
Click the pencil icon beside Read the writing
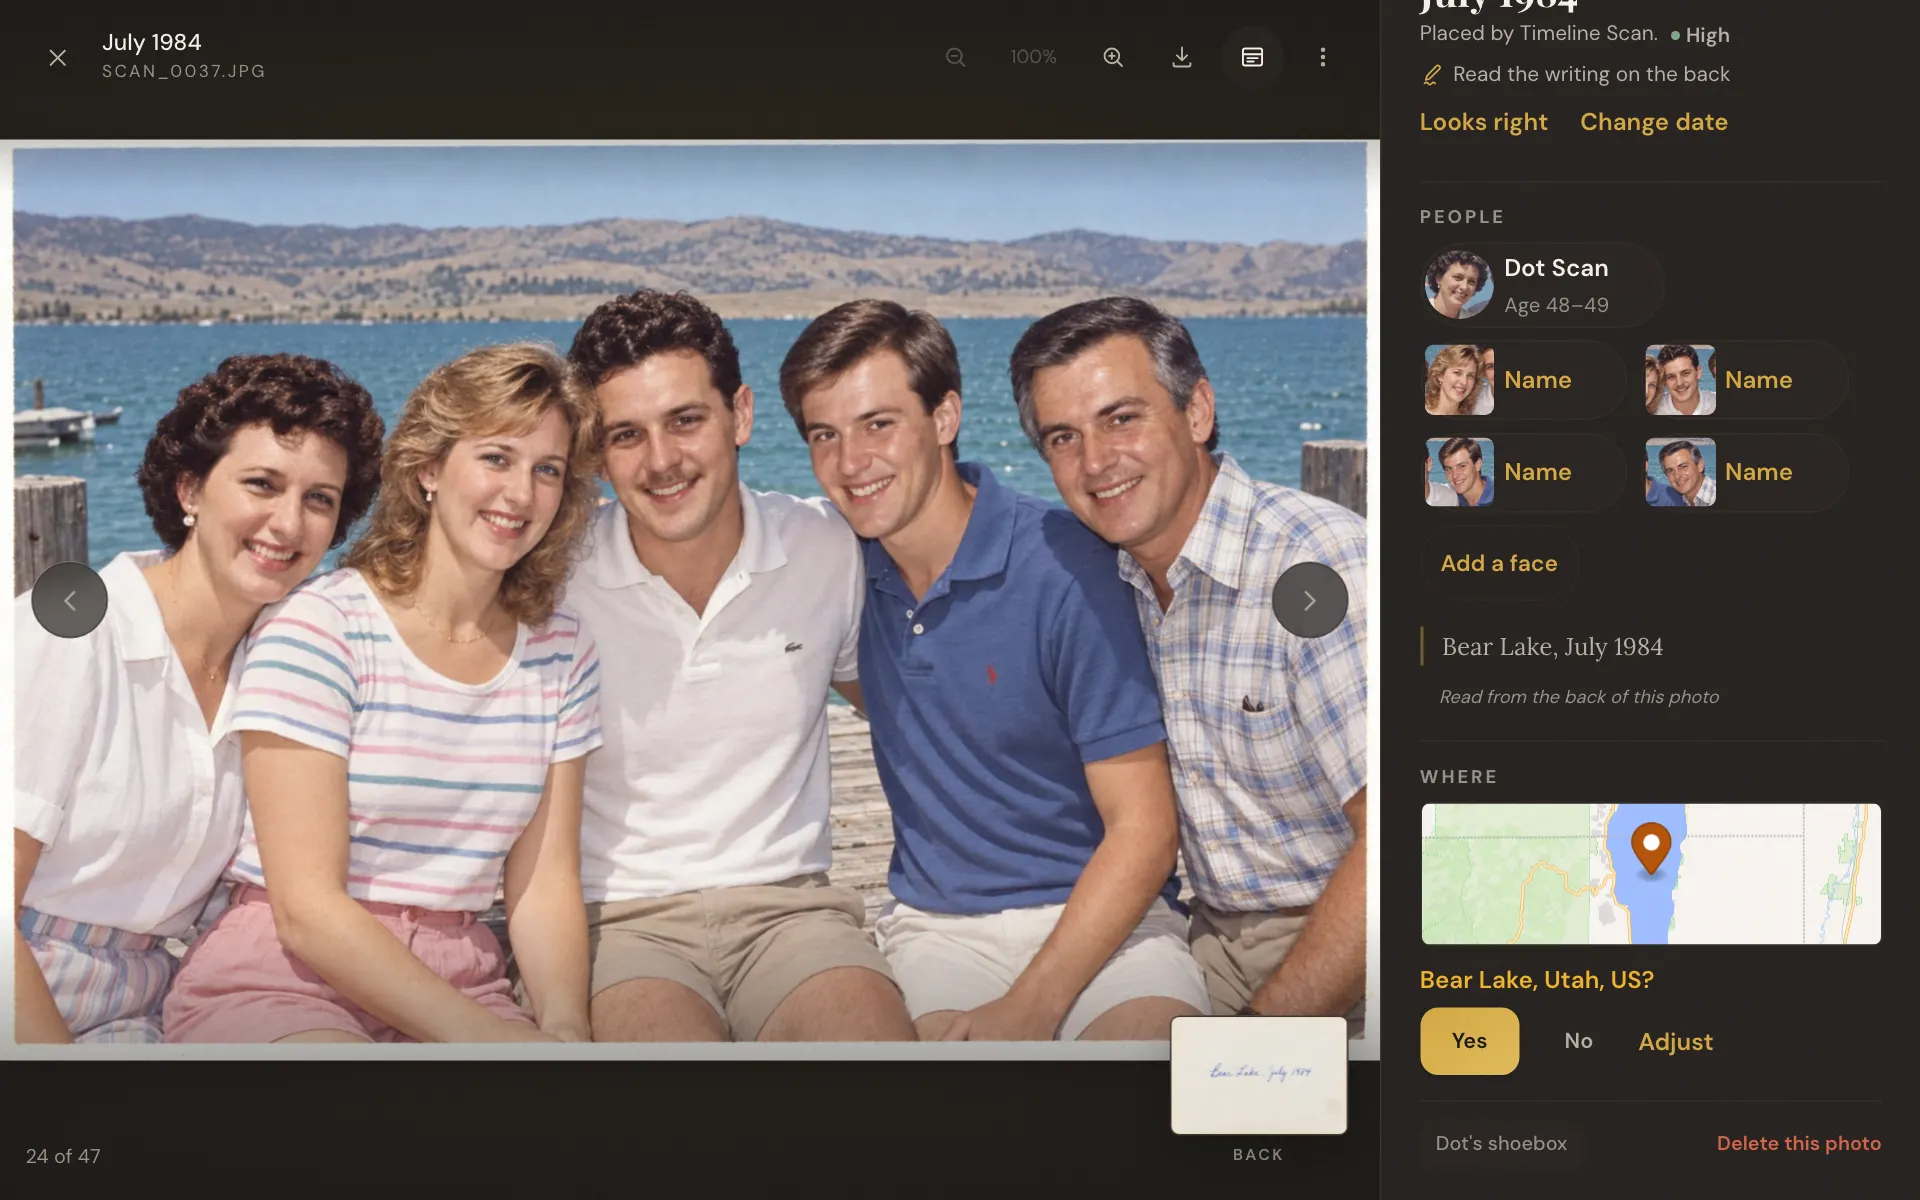1432,75
